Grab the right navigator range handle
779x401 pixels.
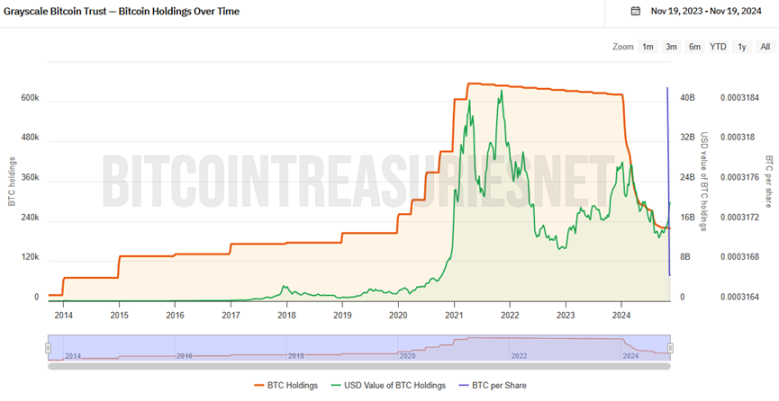[x=670, y=347]
